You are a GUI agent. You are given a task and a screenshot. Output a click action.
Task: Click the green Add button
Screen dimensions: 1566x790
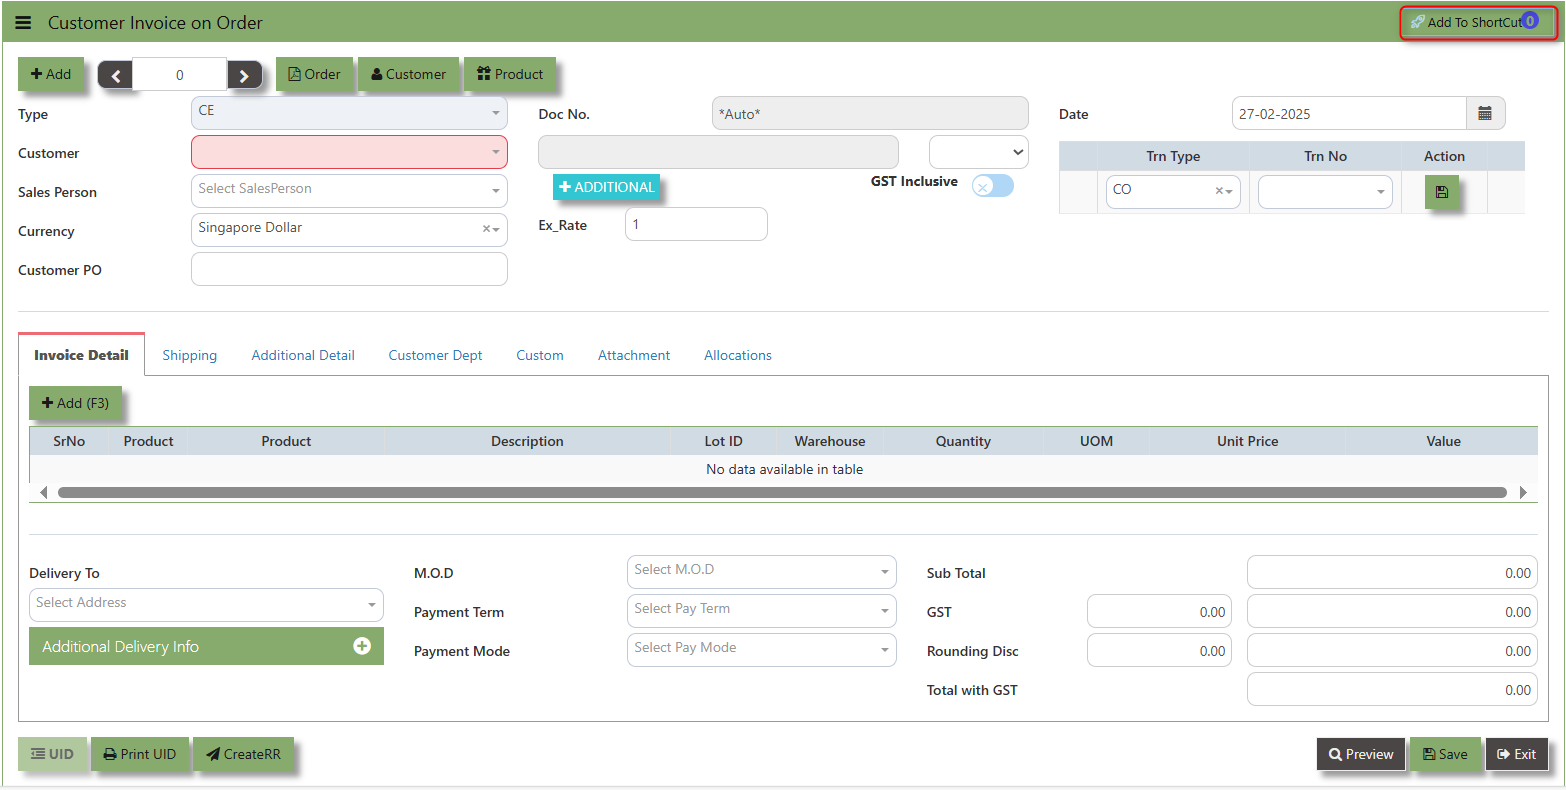pos(51,74)
